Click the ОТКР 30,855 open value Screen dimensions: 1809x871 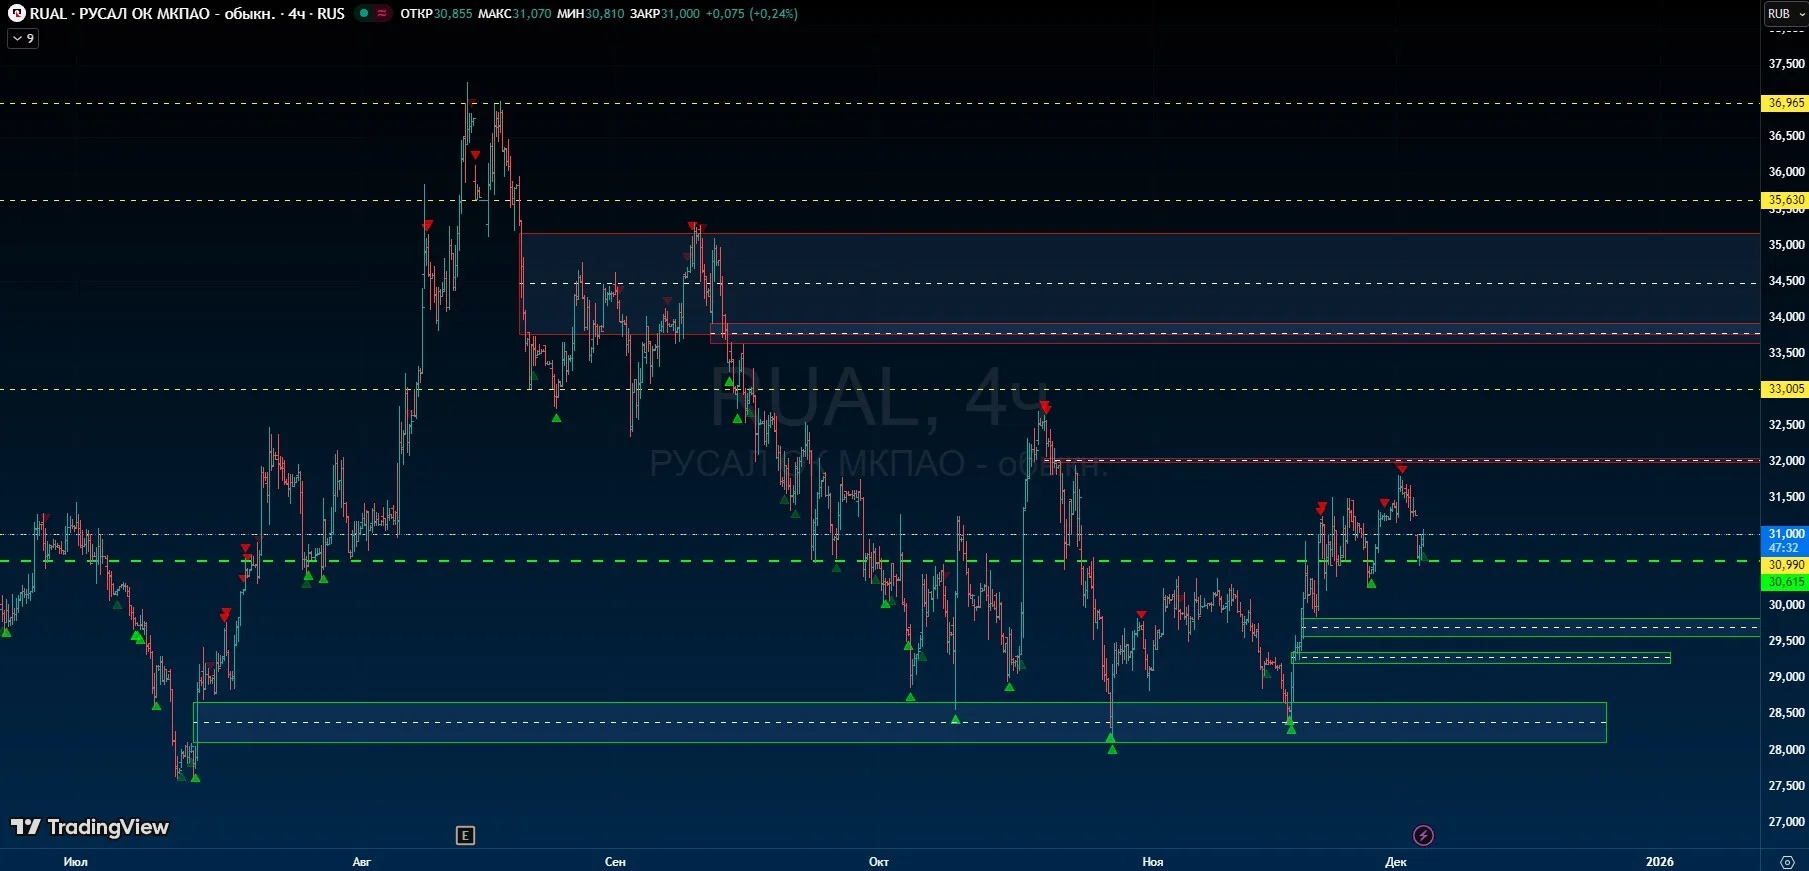[x=436, y=14]
